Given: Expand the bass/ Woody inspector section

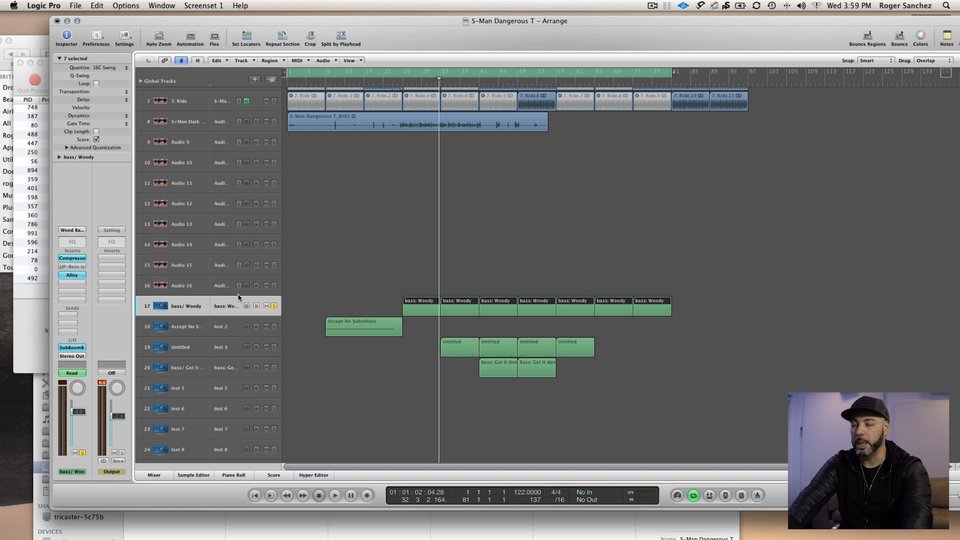Looking at the screenshot, I should click(x=59, y=157).
